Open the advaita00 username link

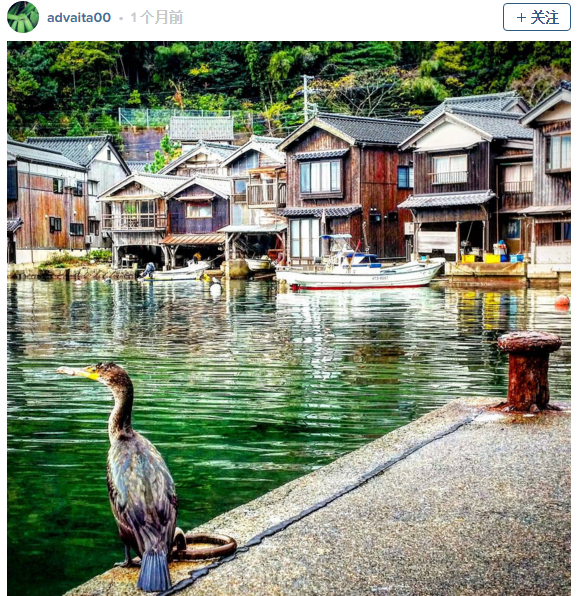79,17
